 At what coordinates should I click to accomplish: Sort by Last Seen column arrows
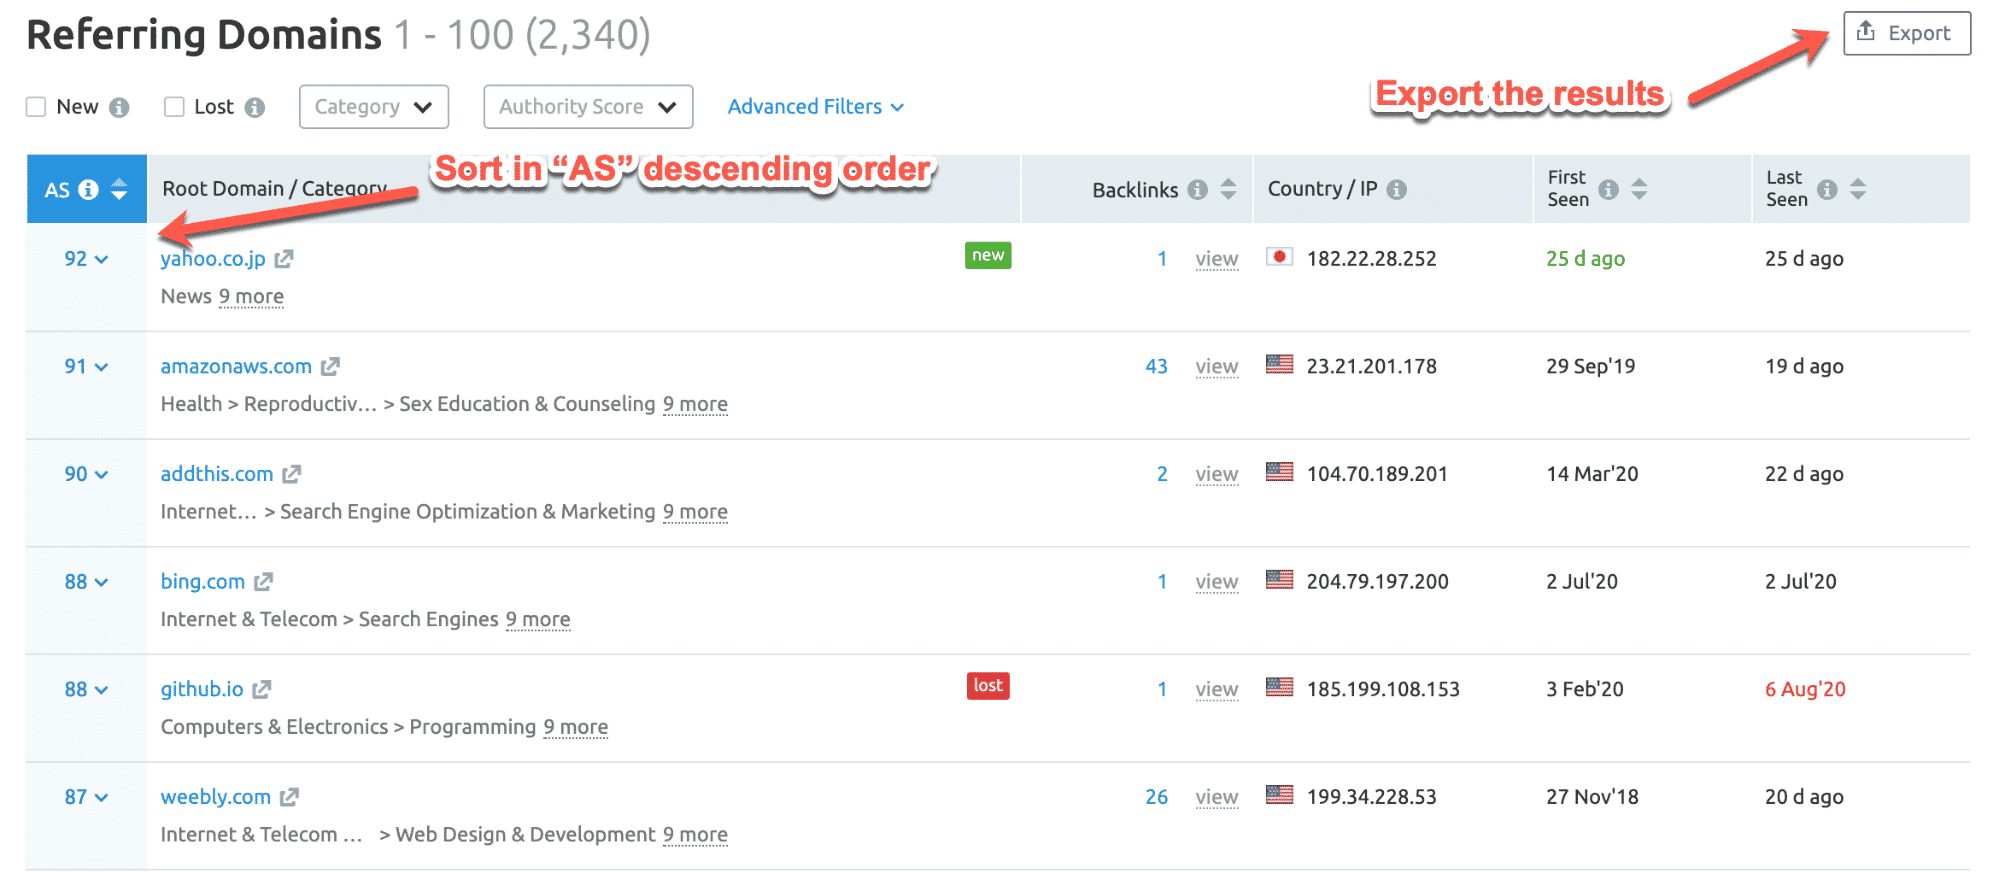tap(1858, 189)
